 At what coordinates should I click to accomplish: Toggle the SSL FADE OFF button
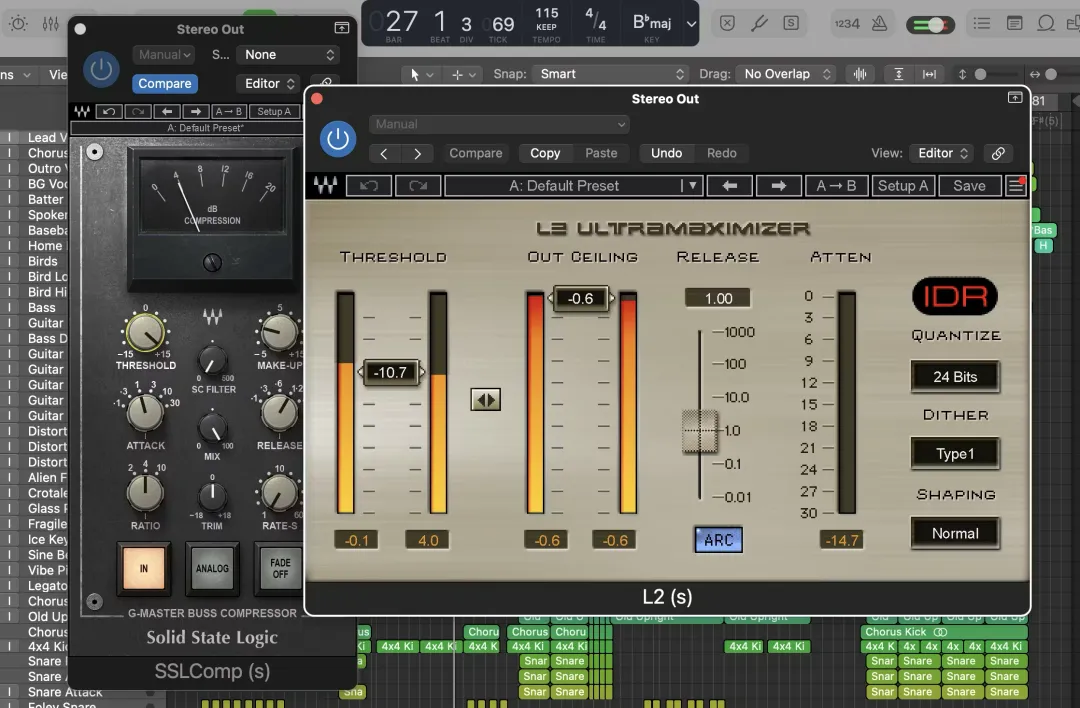click(280, 568)
